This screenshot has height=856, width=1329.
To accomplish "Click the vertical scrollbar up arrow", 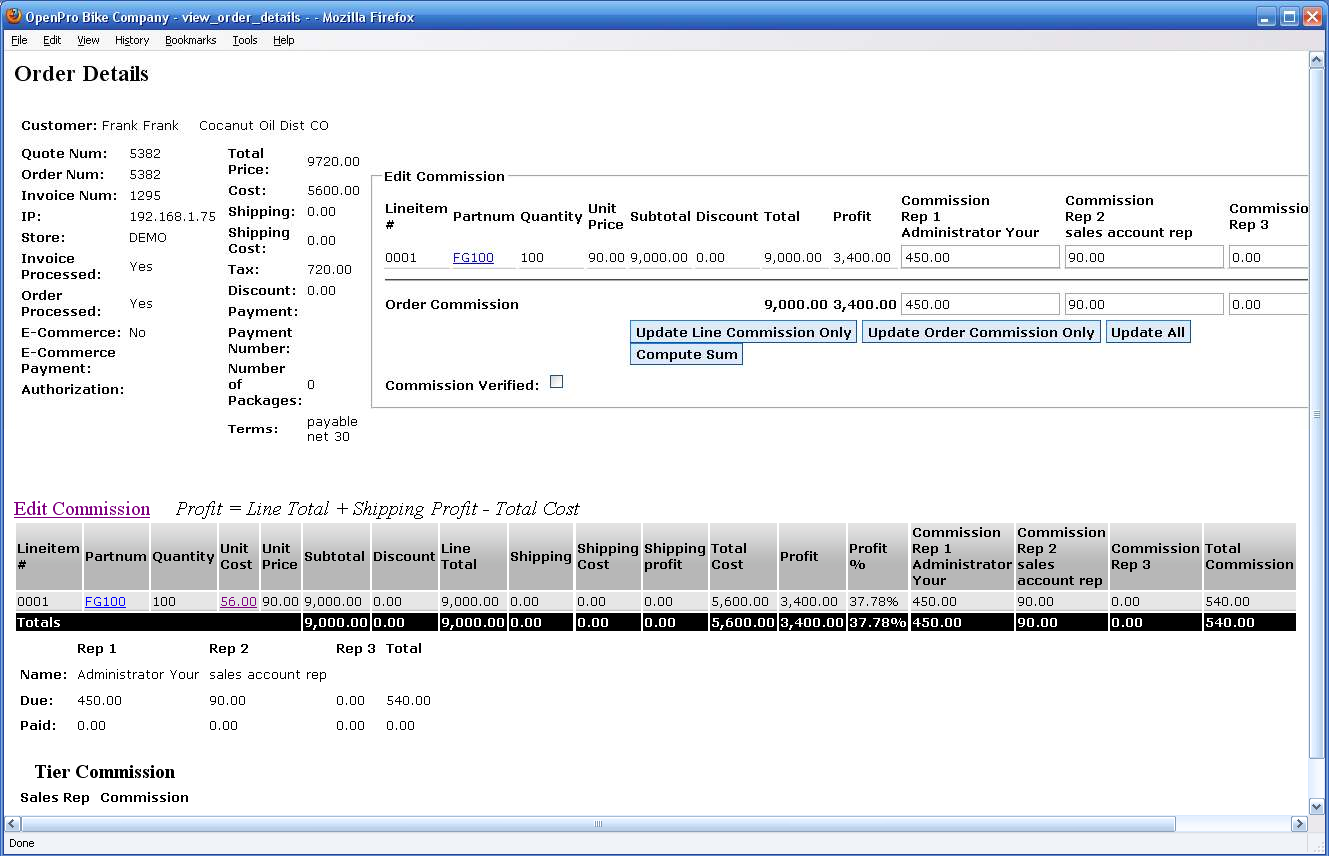I will 1316,60.
